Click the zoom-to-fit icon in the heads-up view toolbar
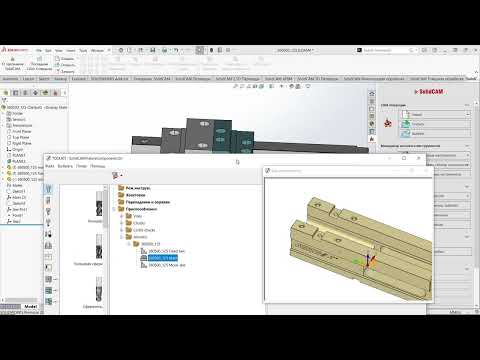The height and width of the screenshot is (360, 480). point(235,86)
